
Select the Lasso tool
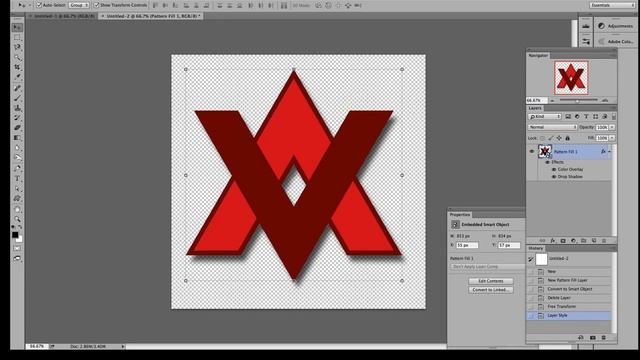17,47
